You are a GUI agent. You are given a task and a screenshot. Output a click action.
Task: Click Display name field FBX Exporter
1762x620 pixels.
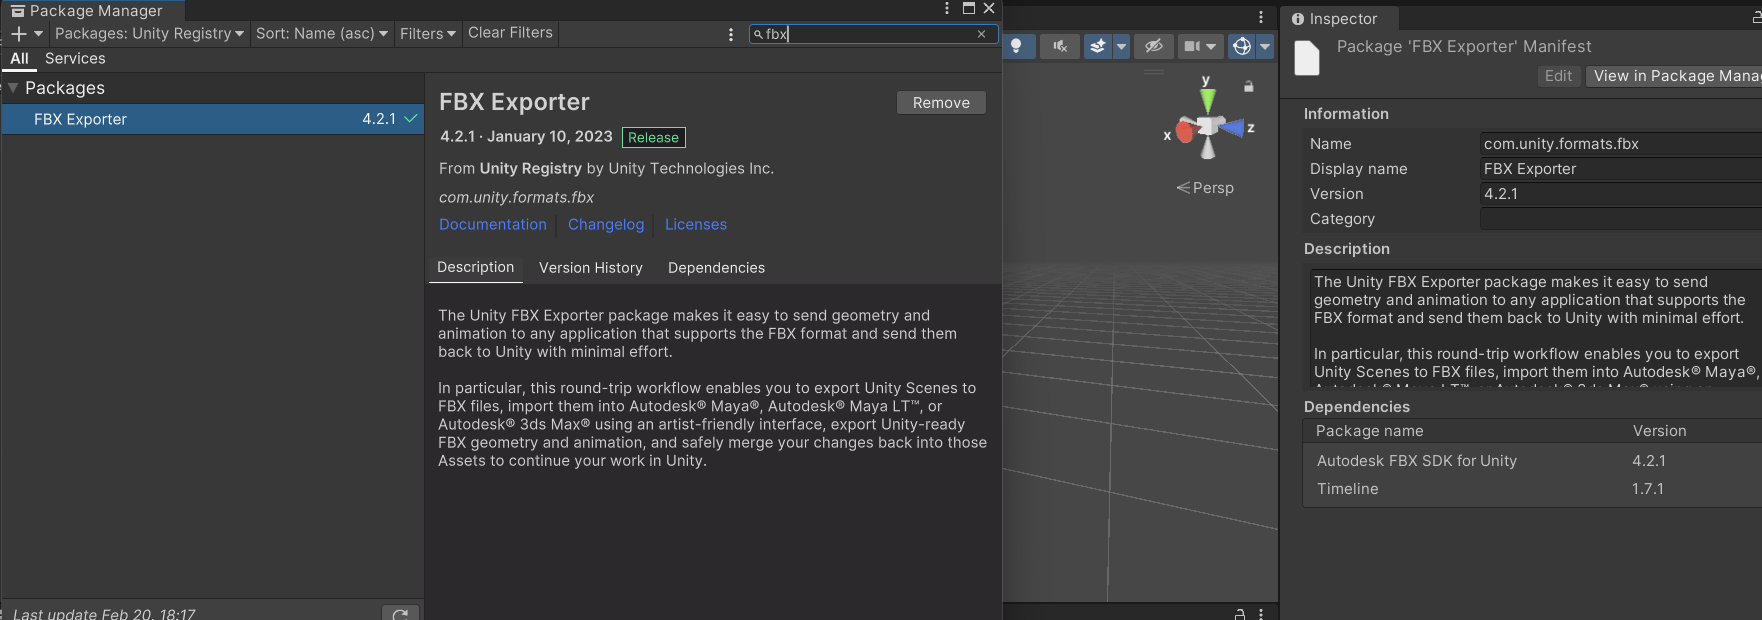[1621, 169]
